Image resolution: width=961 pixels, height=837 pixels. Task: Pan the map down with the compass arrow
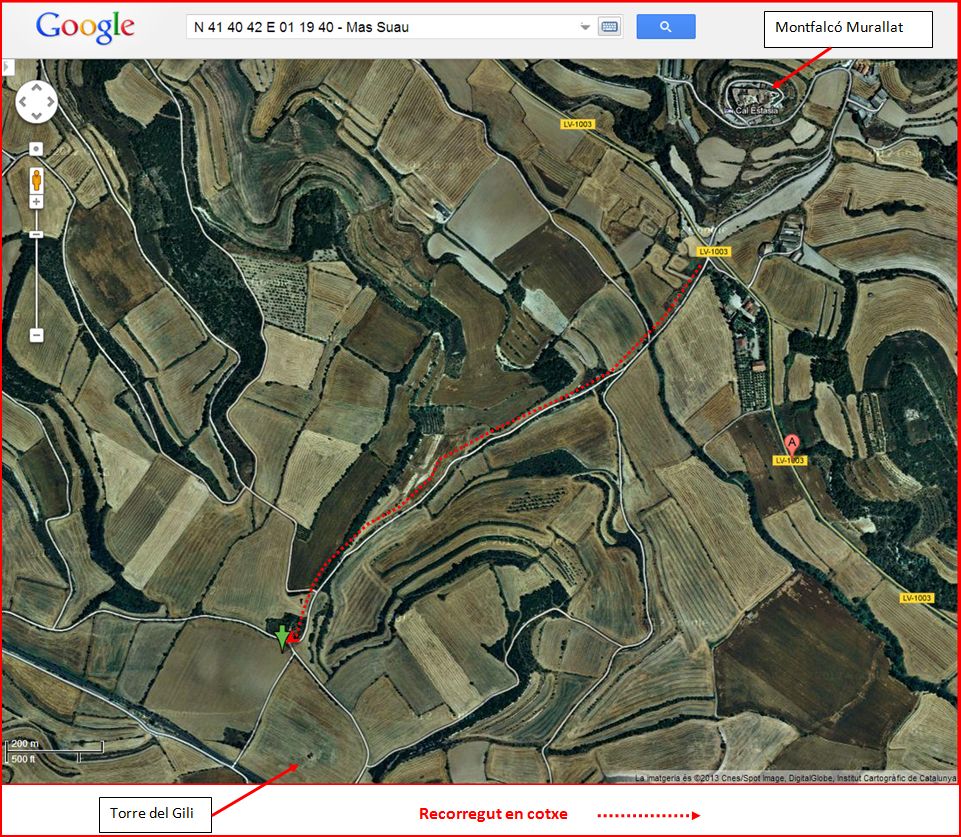click(x=36, y=114)
